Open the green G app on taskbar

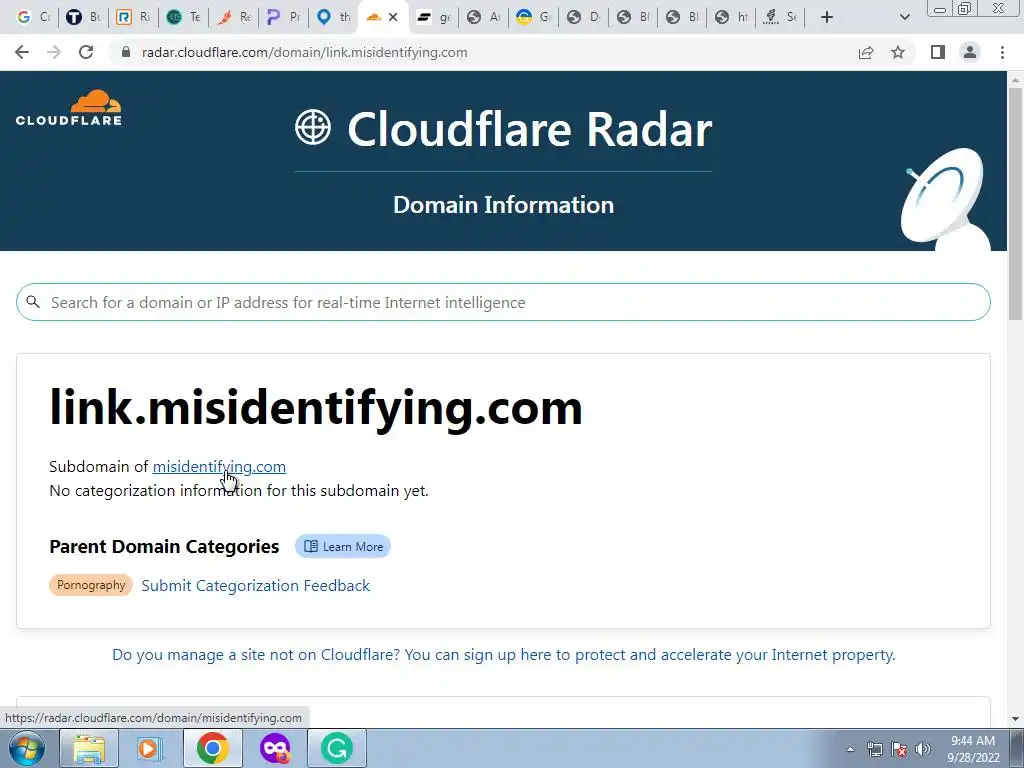[x=337, y=748]
